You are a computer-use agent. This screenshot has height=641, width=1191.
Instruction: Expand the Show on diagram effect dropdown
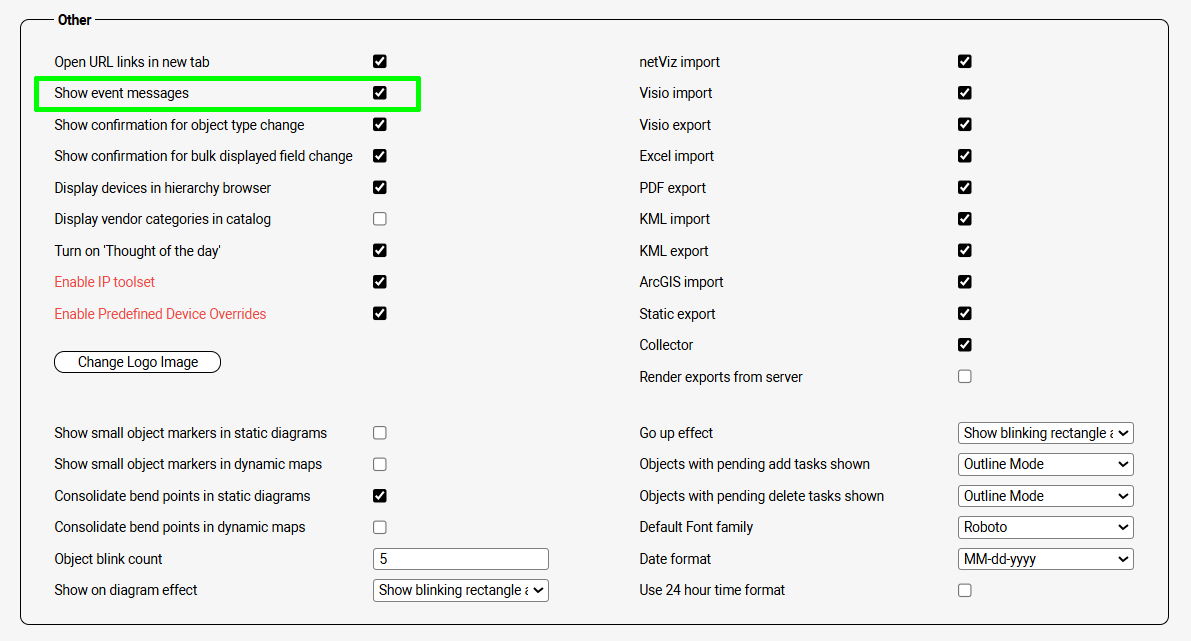(x=461, y=590)
